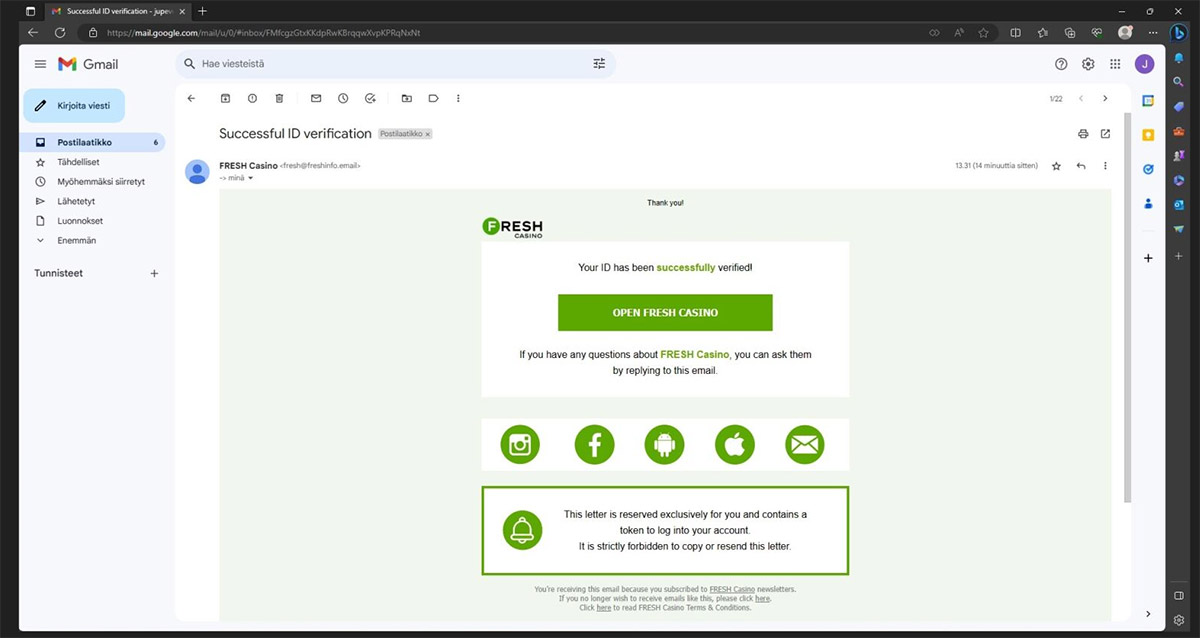Open labels icon in email toolbar
The width and height of the screenshot is (1200, 638).
(433, 98)
